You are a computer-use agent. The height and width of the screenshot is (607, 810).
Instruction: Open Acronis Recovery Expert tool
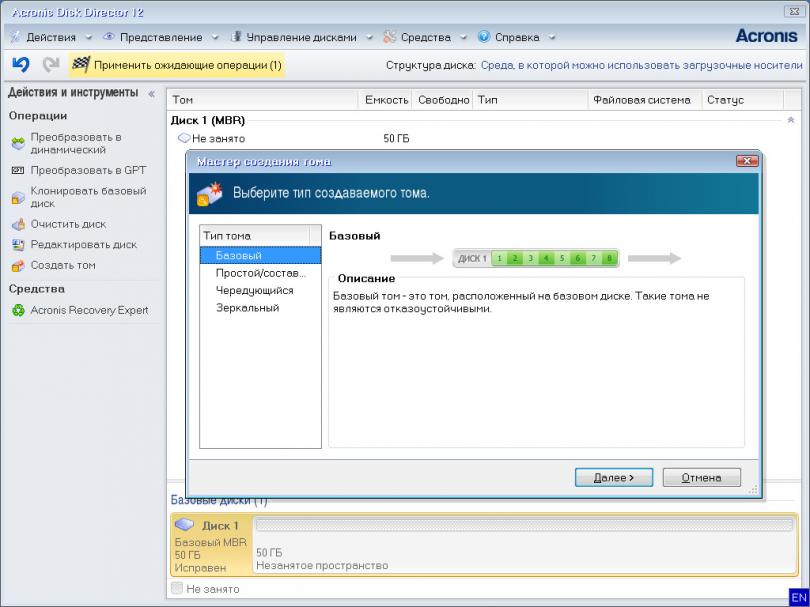[89, 310]
